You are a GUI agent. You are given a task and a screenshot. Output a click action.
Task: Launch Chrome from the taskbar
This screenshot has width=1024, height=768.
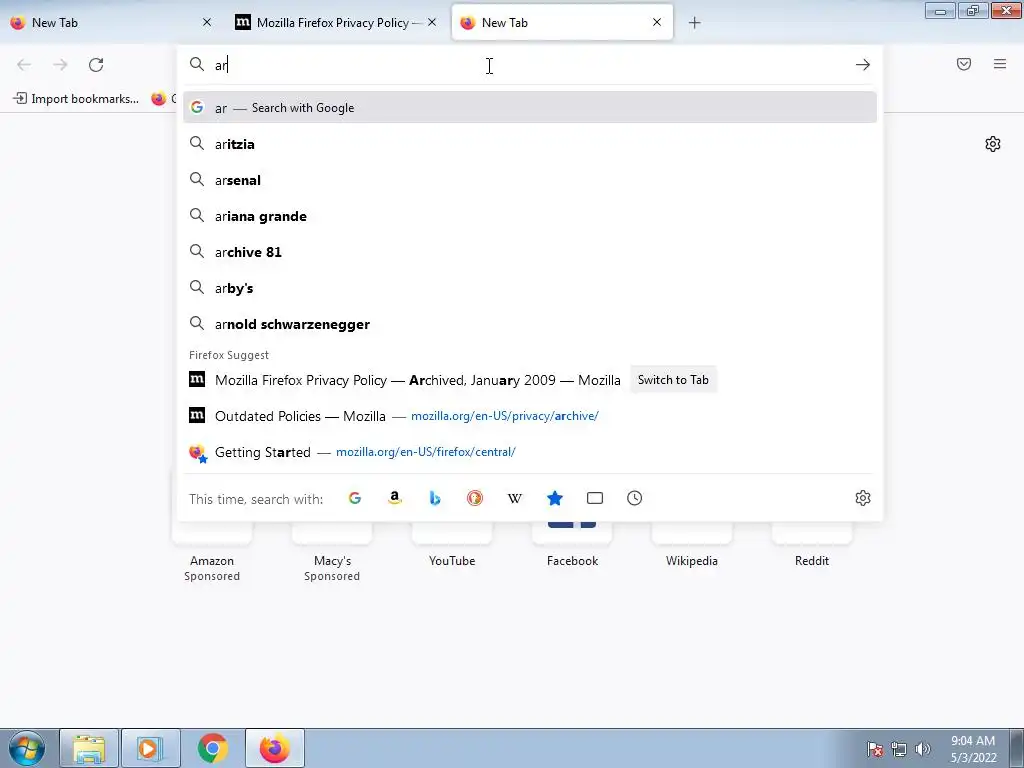point(212,748)
